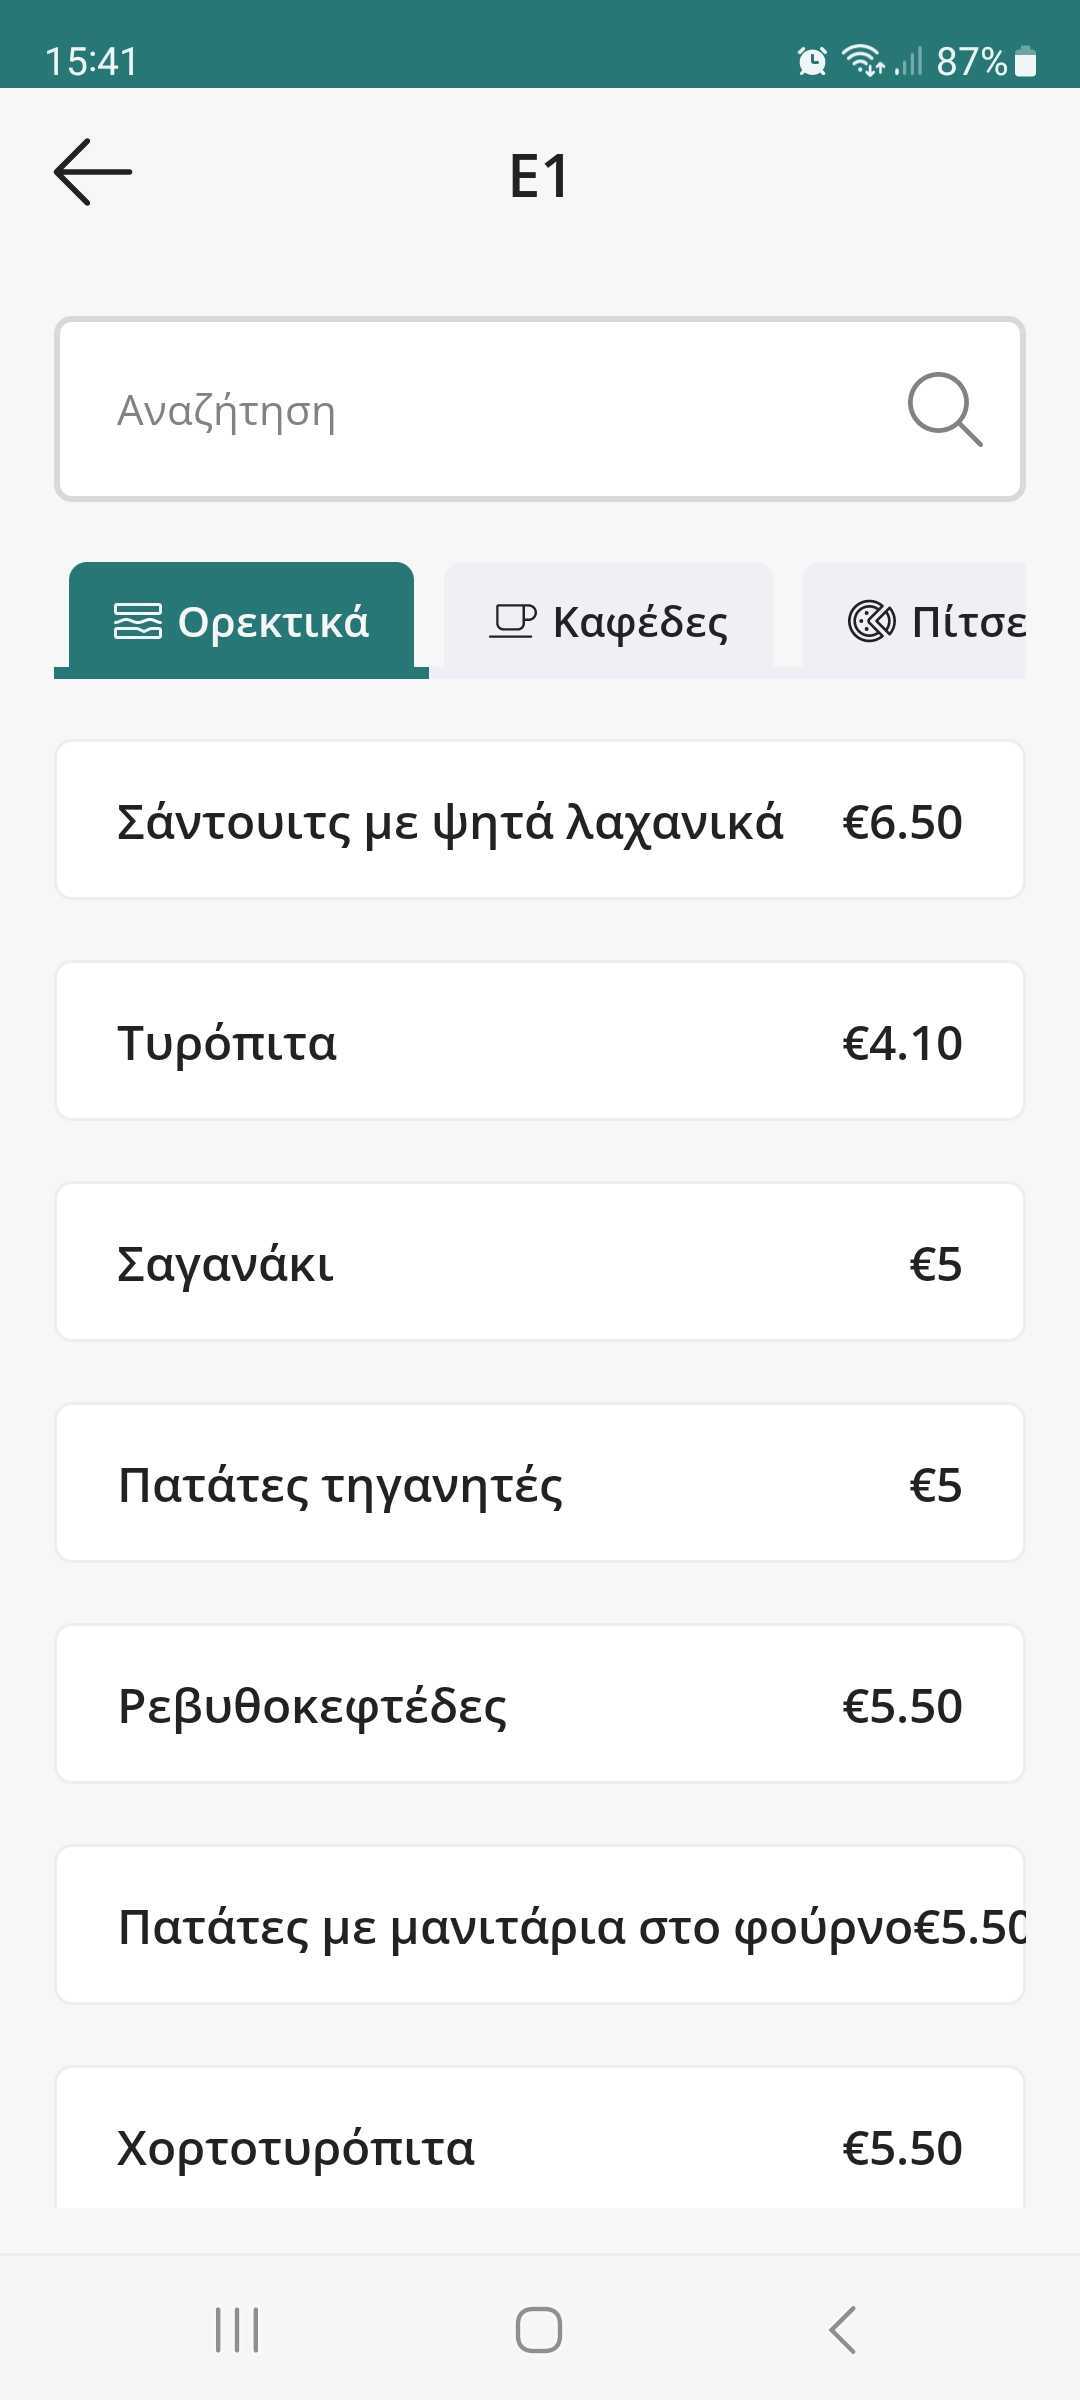
Task: Select the Τυρόπιτα menu item
Action: click(x=540, y=1041)
